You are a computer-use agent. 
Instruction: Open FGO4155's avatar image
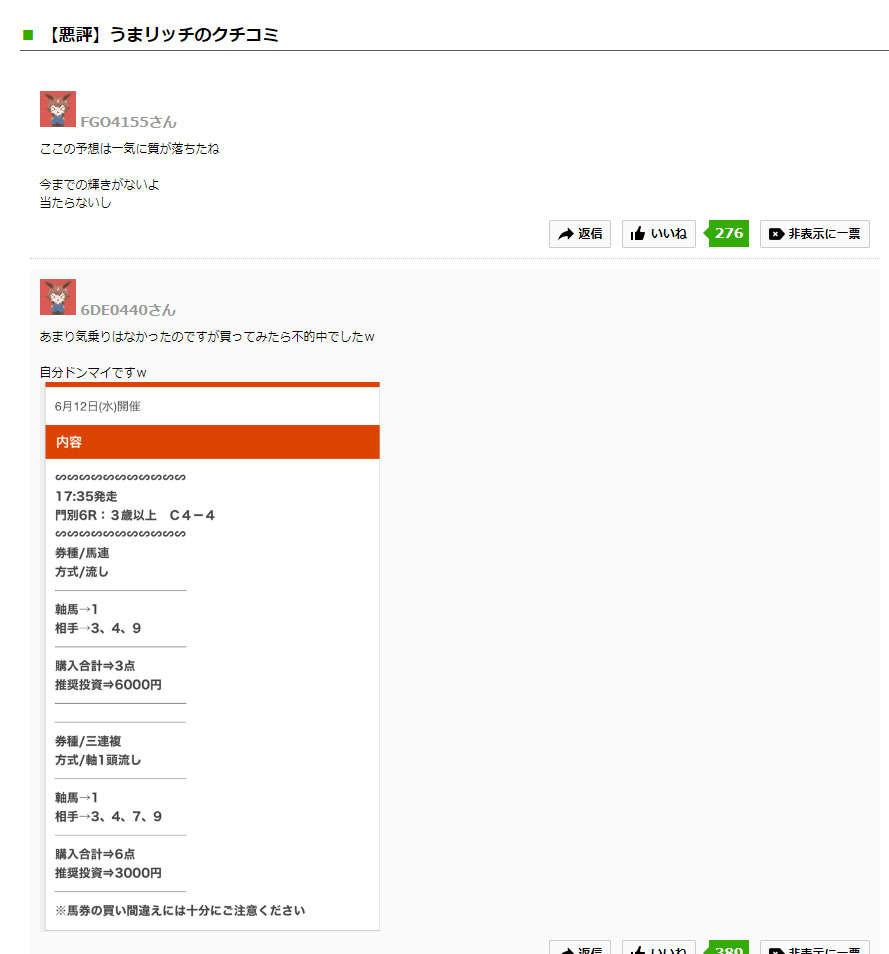tap(58, 109)
